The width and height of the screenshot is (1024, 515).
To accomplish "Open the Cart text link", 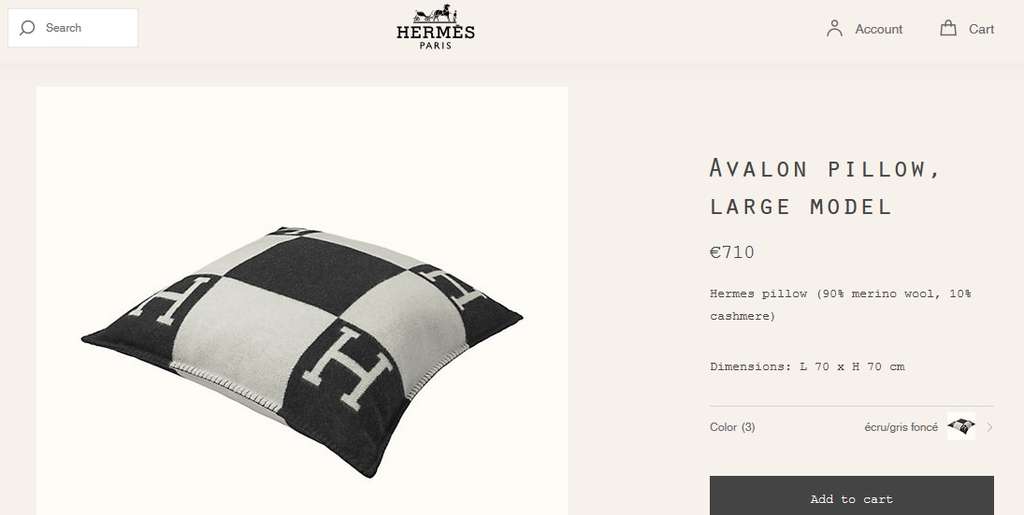I will 981,29.
